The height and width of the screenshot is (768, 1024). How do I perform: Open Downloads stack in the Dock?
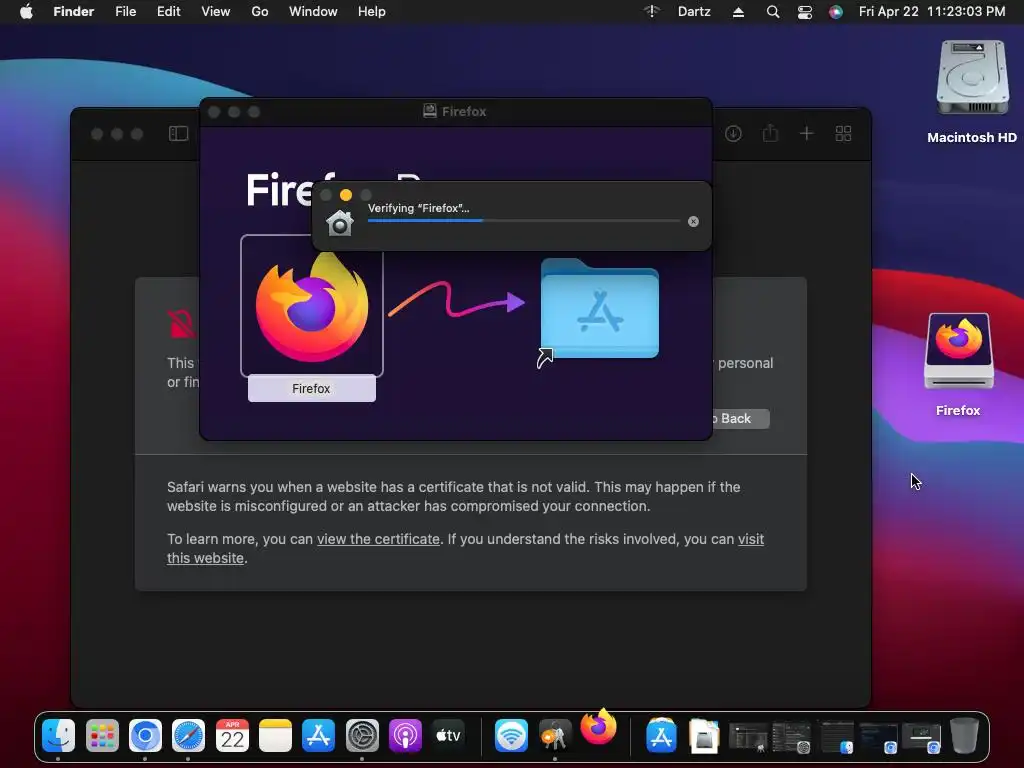coord(704,736)
